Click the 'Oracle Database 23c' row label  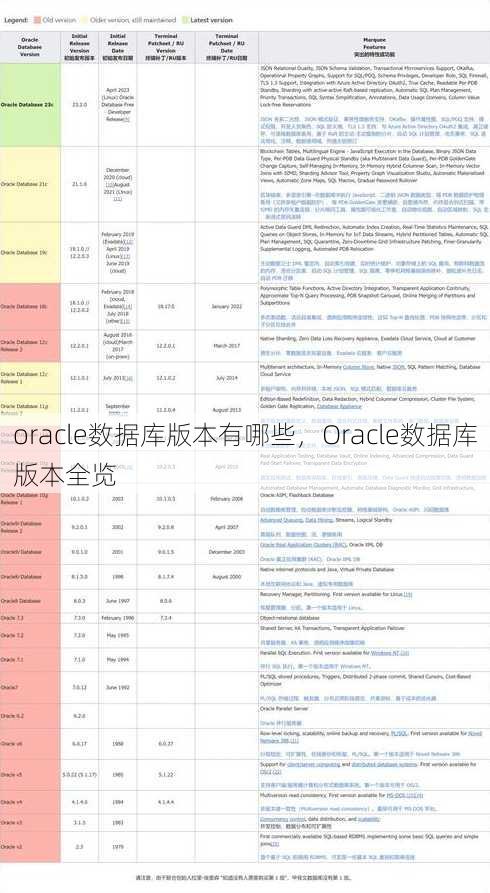[x=27, y=105]
